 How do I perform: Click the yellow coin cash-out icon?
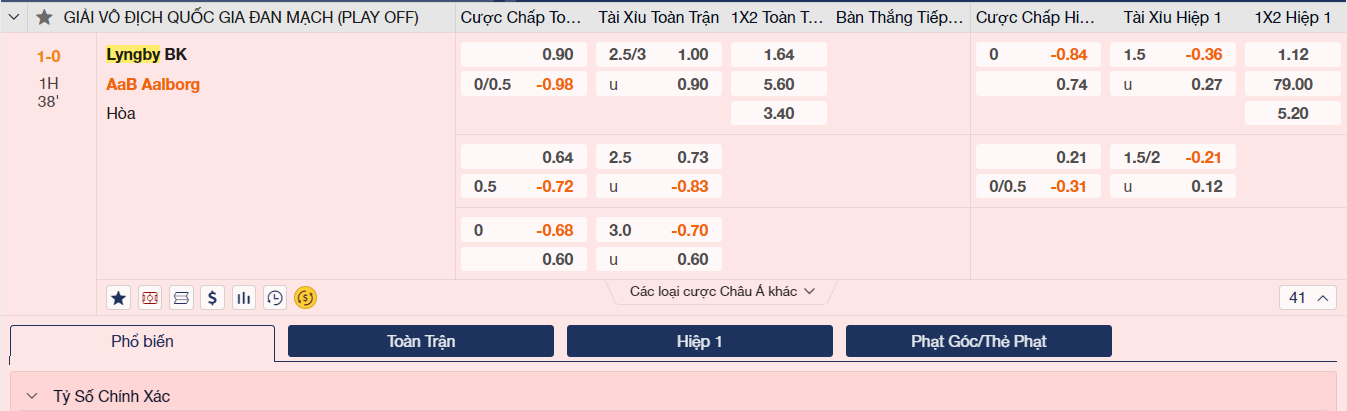pos(305,297)
